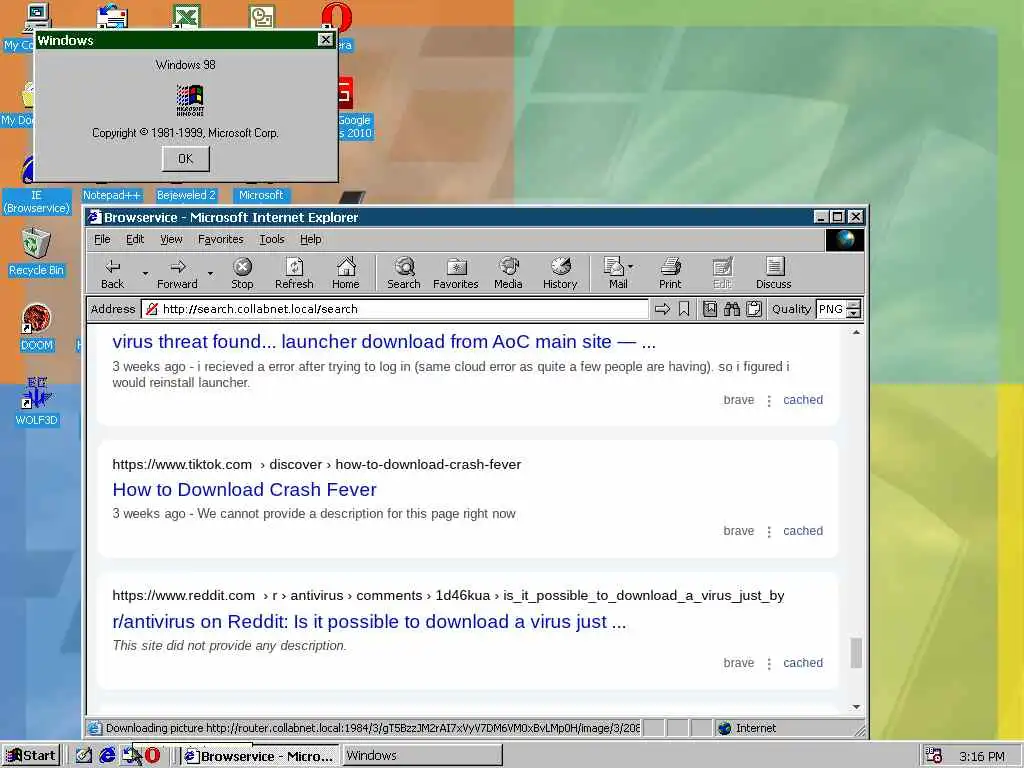Click 'brave' under the virus threat result
The width and height of the screenshot is (1024, 768).
point(739,400)
